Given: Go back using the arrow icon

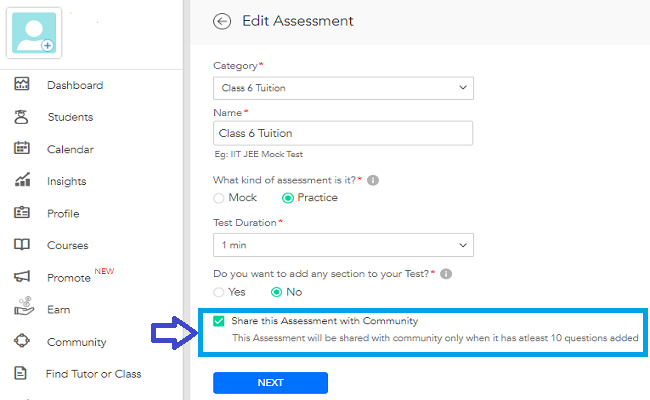Looking at the screenshot, I should (222, 21).
